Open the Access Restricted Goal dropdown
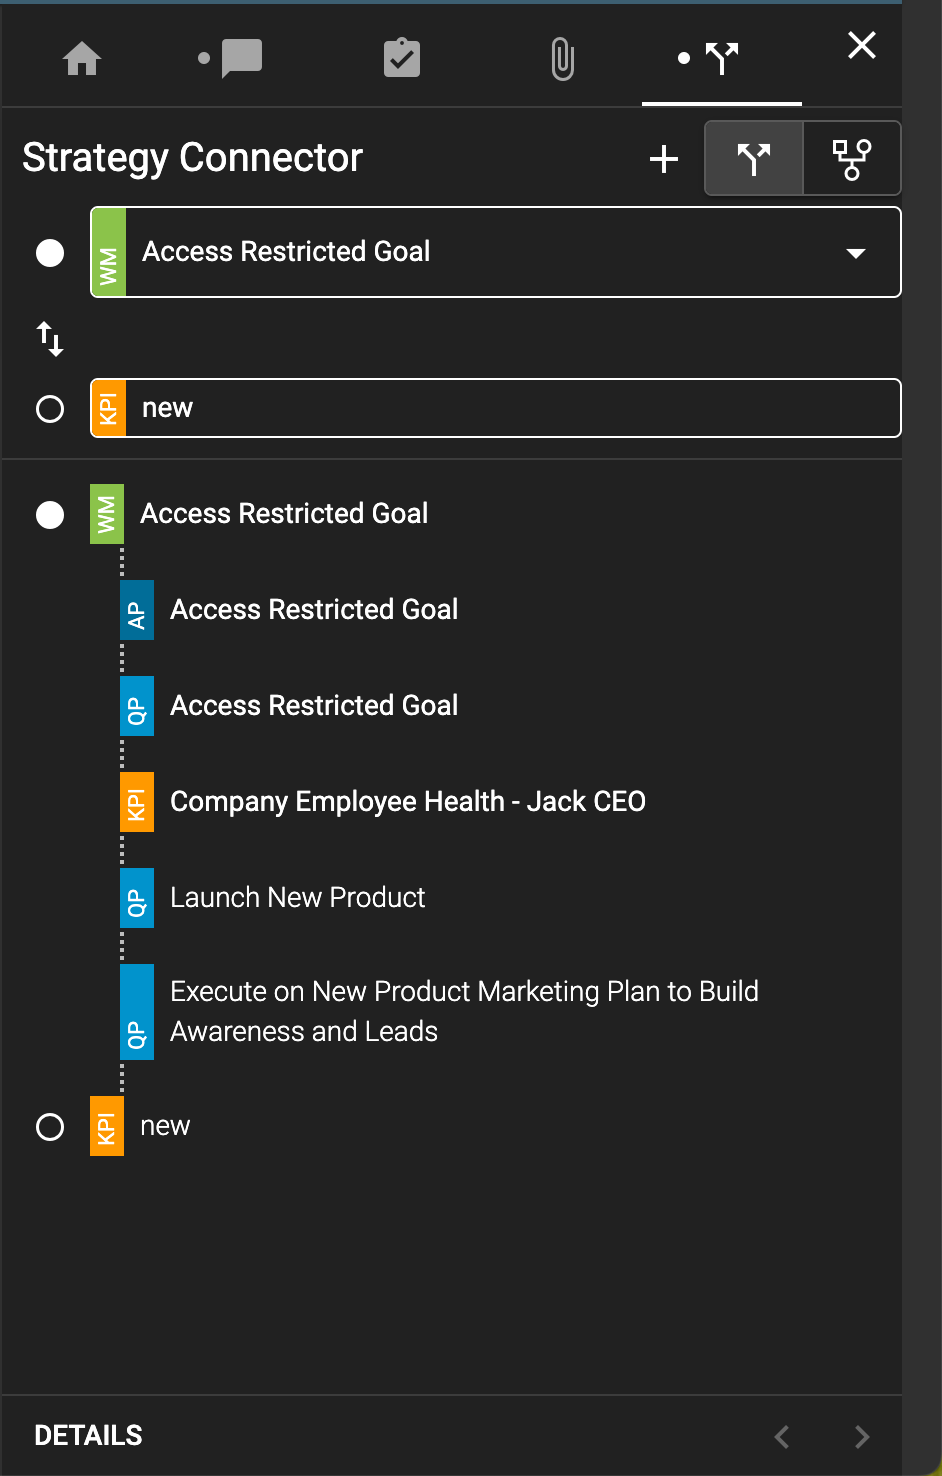 point(855,253)
